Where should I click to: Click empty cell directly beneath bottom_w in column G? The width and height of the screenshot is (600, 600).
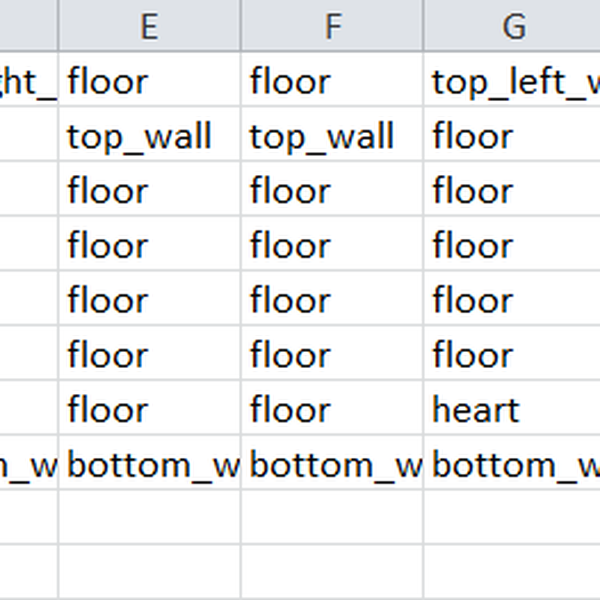coord(511,519)
